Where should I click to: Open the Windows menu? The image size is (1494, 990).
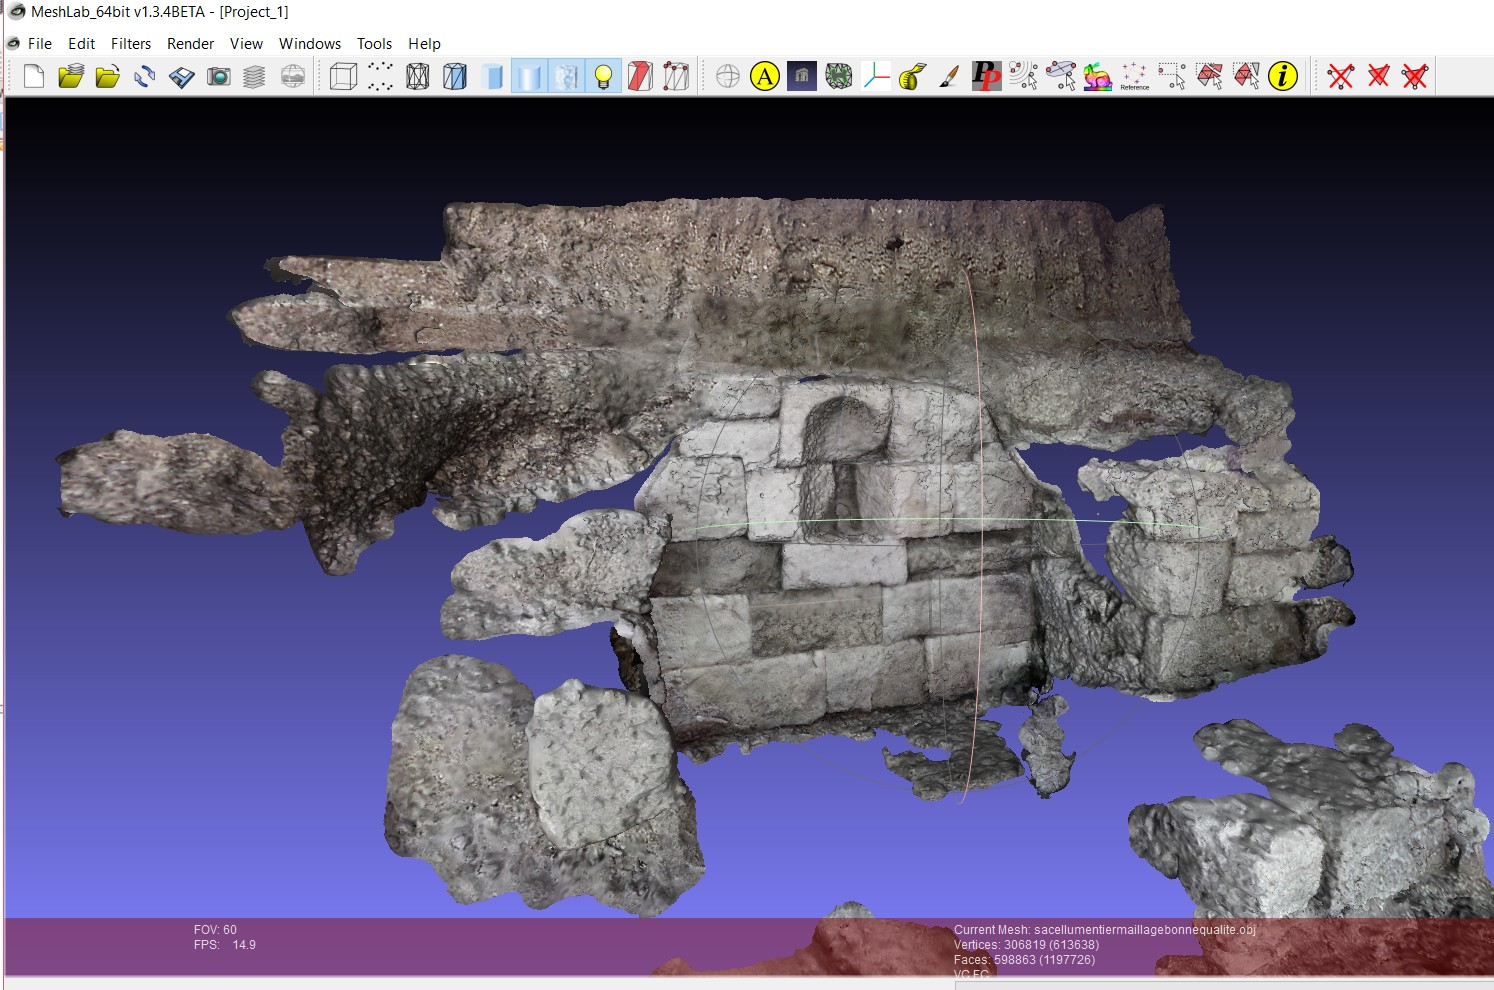(310, 44)
